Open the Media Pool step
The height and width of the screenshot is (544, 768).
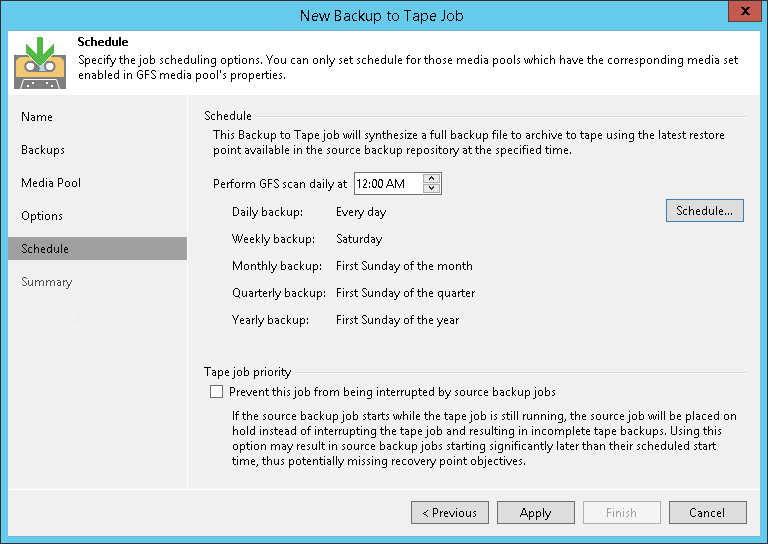51,183
